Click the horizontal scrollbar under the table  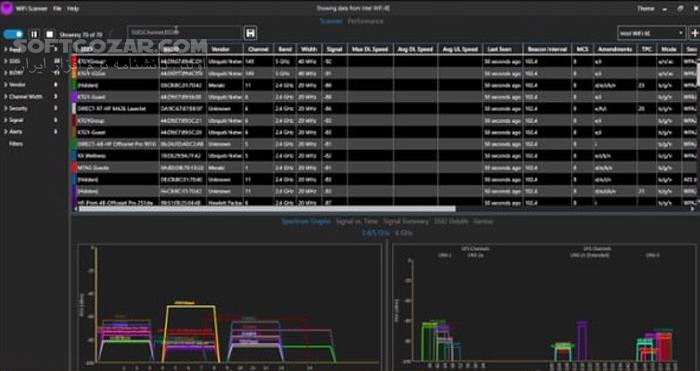[267, 208]
